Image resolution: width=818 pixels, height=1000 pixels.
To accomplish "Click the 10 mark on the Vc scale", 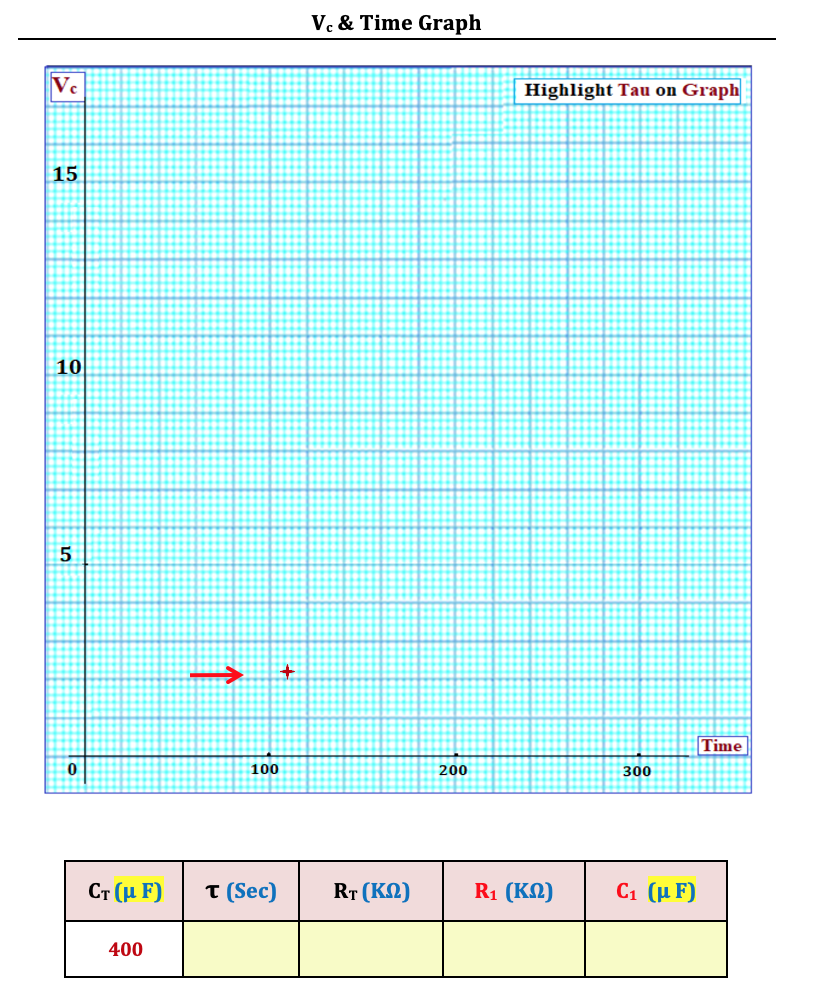I will coord(67,367).
